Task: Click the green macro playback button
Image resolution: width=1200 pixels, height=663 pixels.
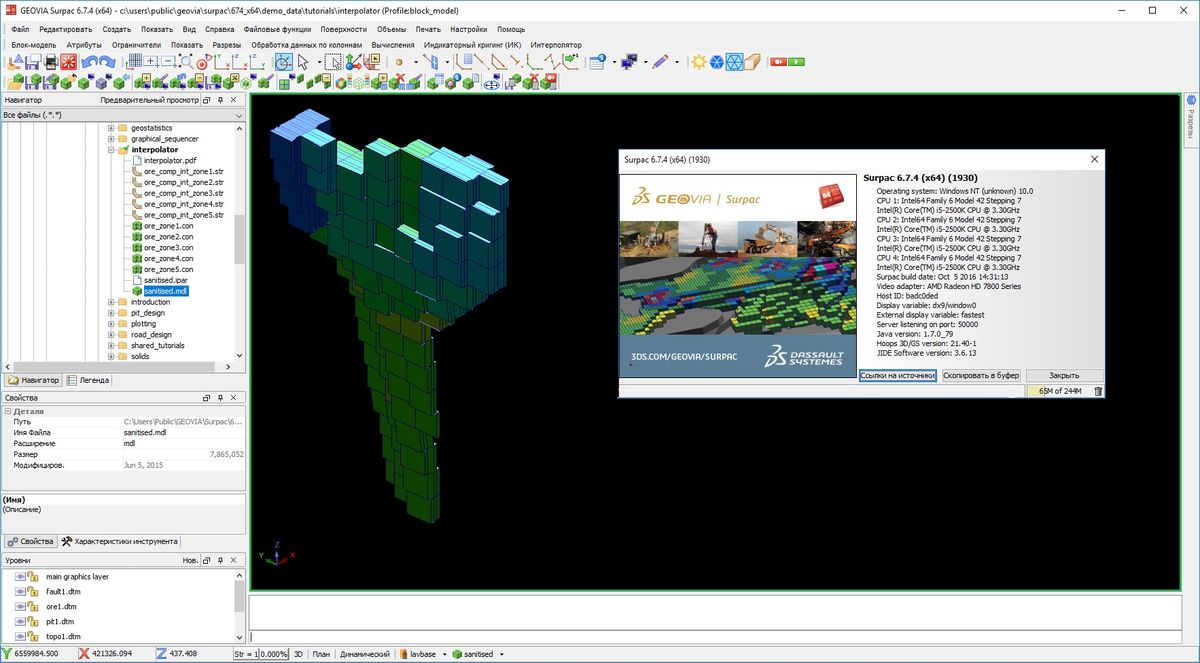Action: [x=795, y=62]
